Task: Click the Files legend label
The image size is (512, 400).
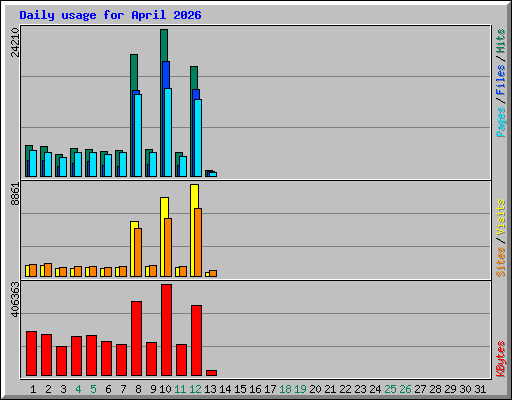Action: (x=501, y=80)
